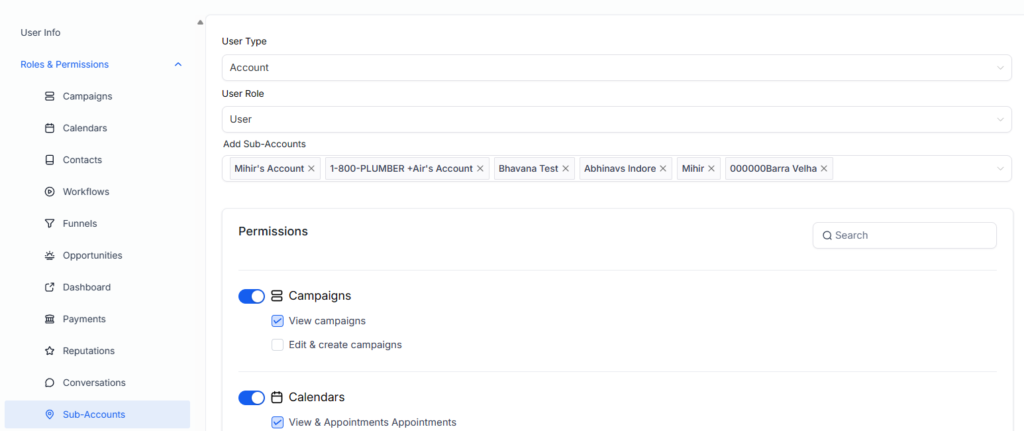1024x431 pixels.
Task: Click the Opportunities icon in sidebar
Action: pyautogui.click(x=50, y=256)
